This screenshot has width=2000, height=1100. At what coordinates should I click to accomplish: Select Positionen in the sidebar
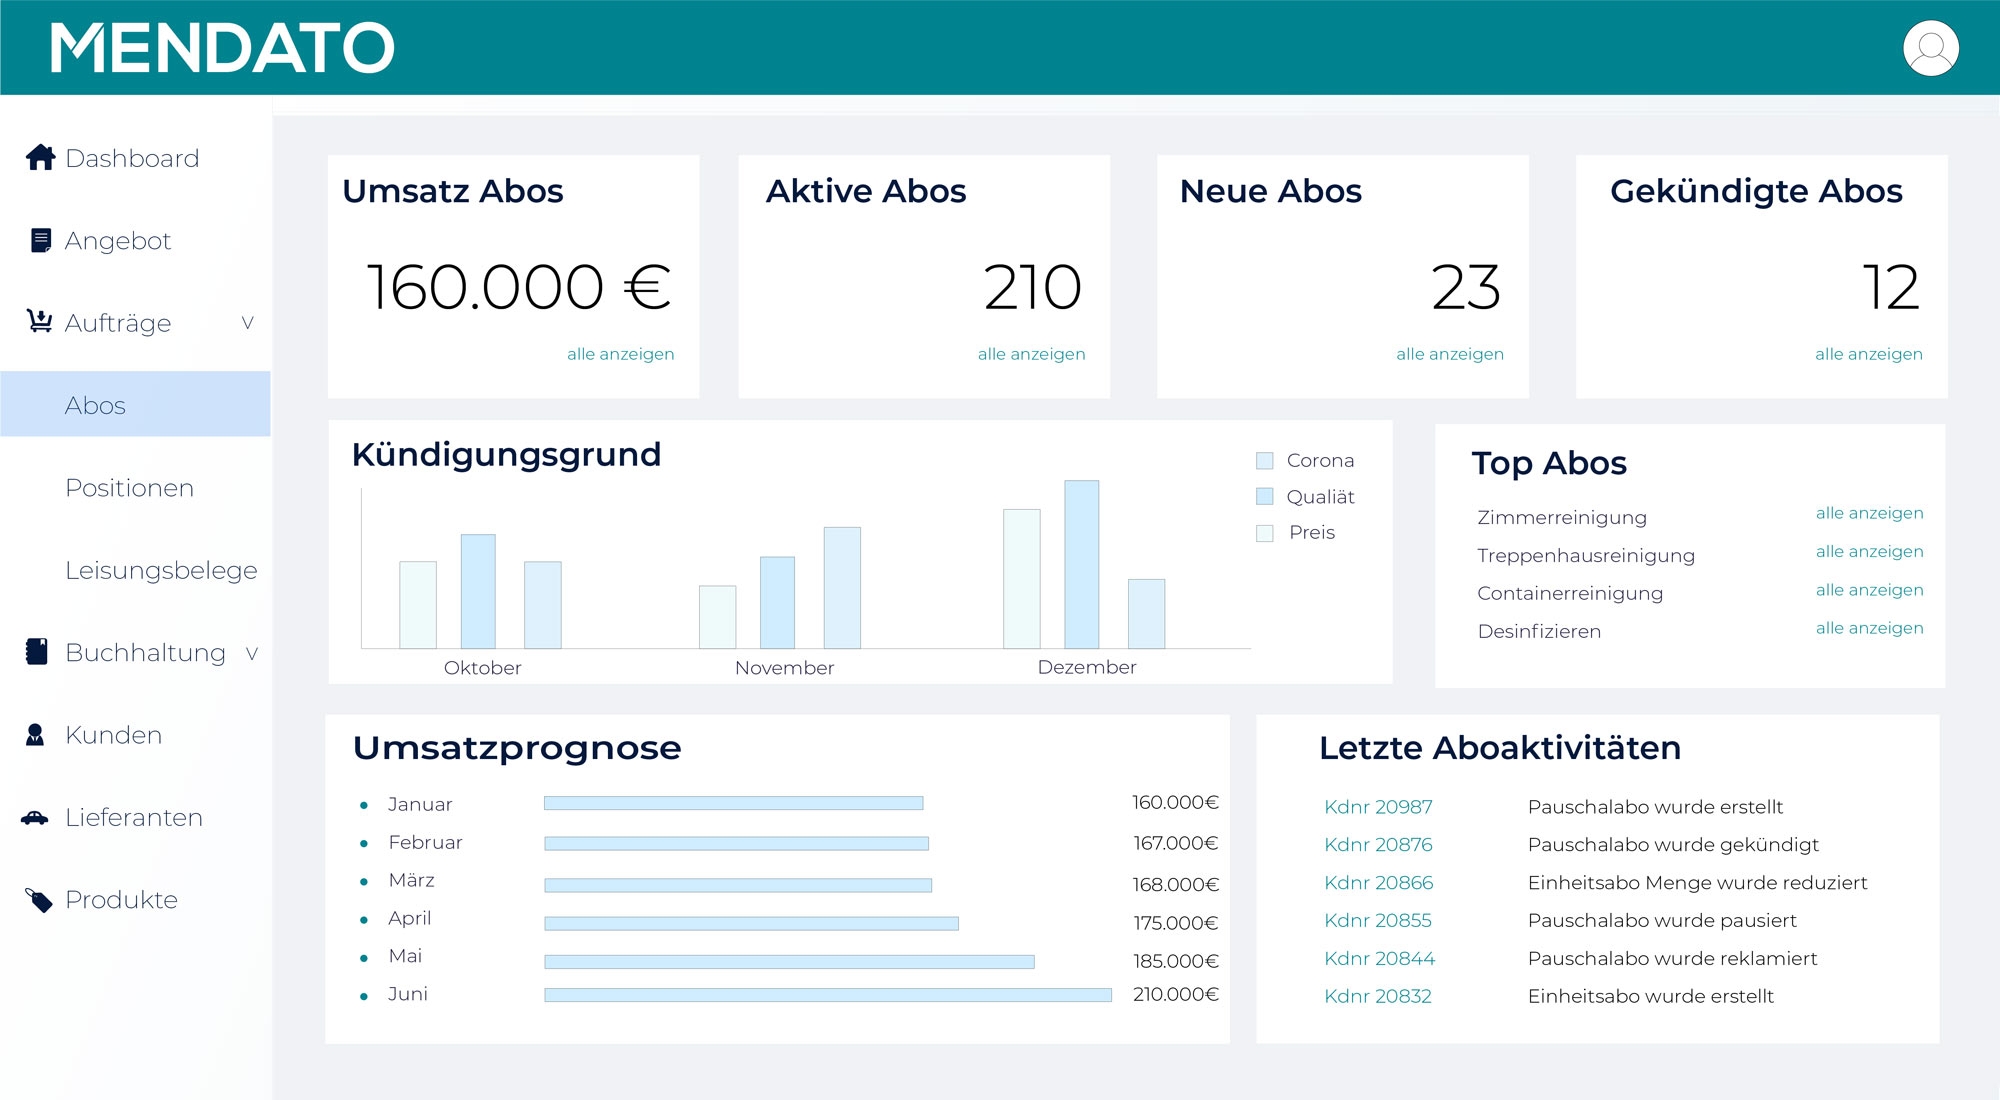coord(129,488)
